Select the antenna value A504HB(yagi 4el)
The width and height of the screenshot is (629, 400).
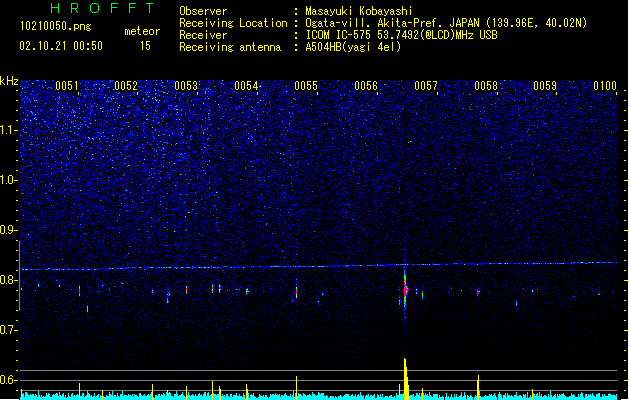(353, 47)
